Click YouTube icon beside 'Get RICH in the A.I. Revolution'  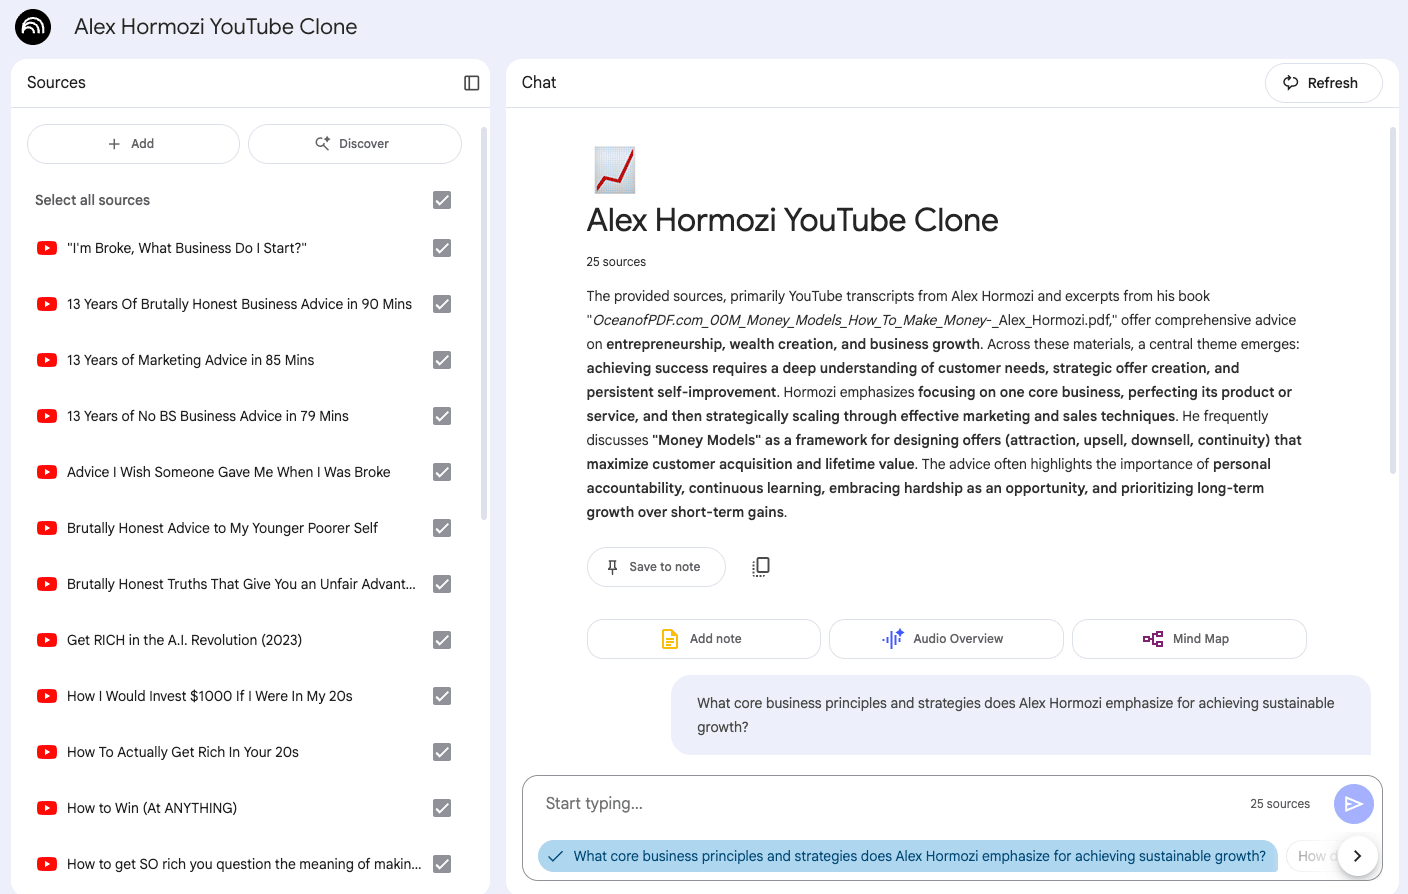[x=47, y=640]
